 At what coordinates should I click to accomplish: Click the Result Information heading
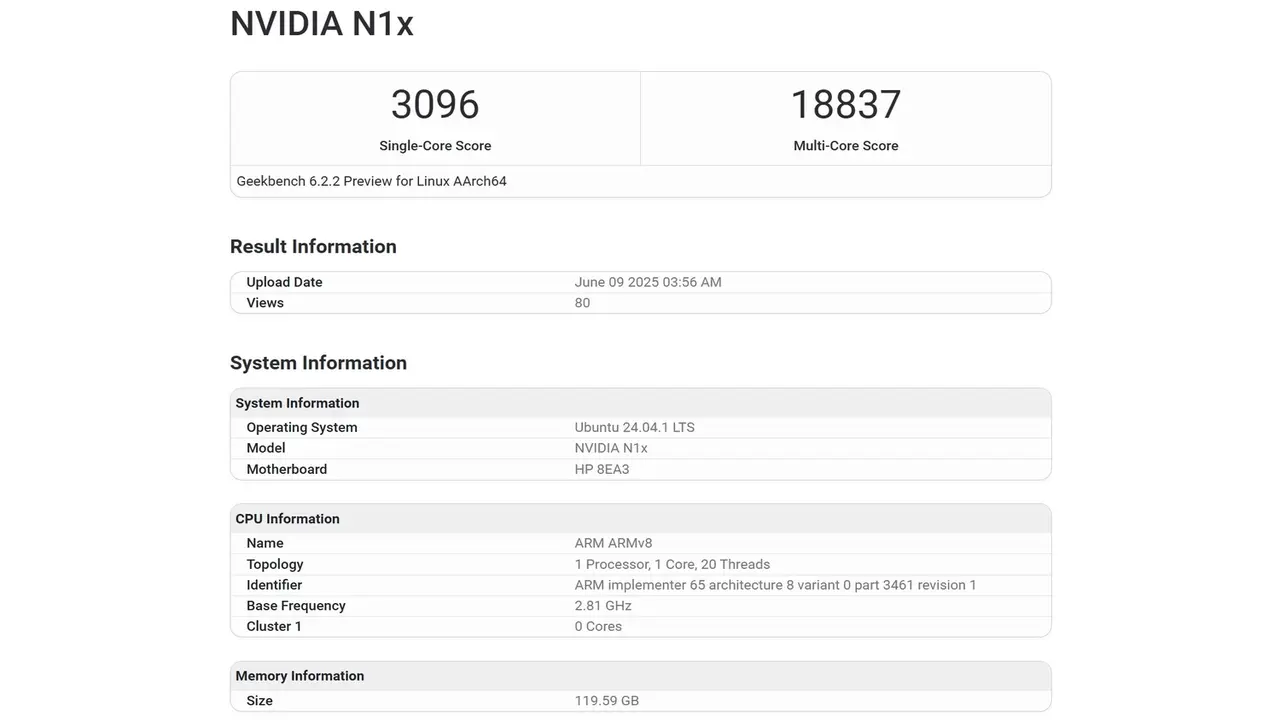(x=313, y=247)
